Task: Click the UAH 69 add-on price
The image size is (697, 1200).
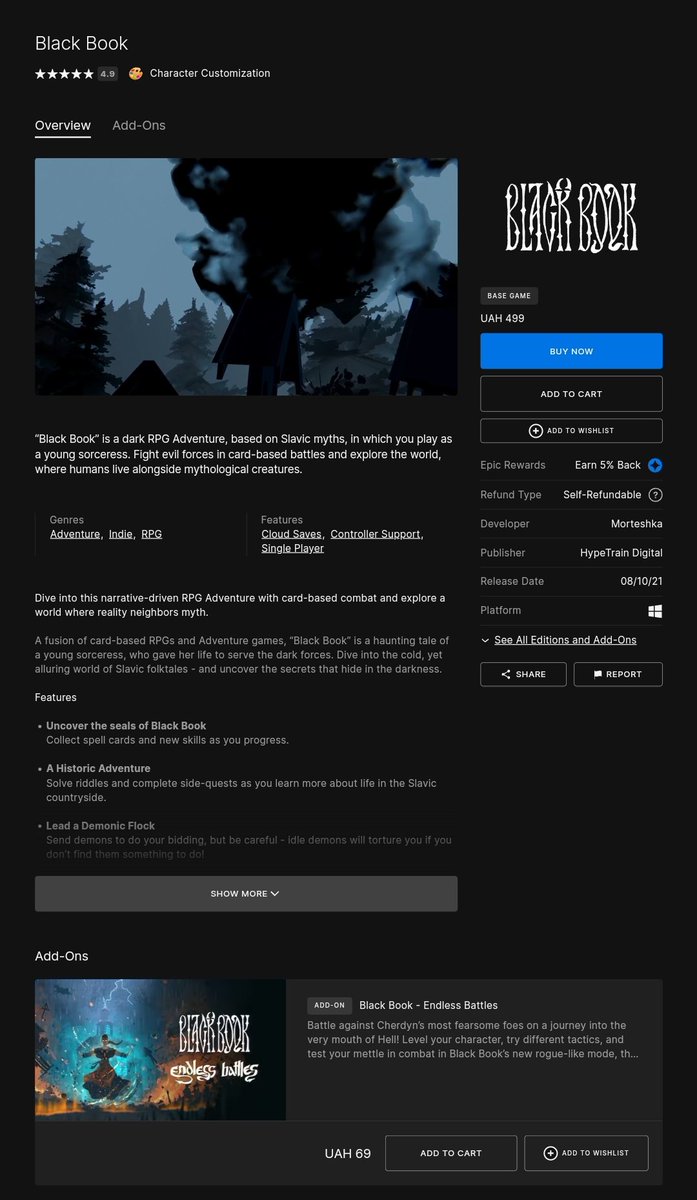Action: pos(348,1153)
